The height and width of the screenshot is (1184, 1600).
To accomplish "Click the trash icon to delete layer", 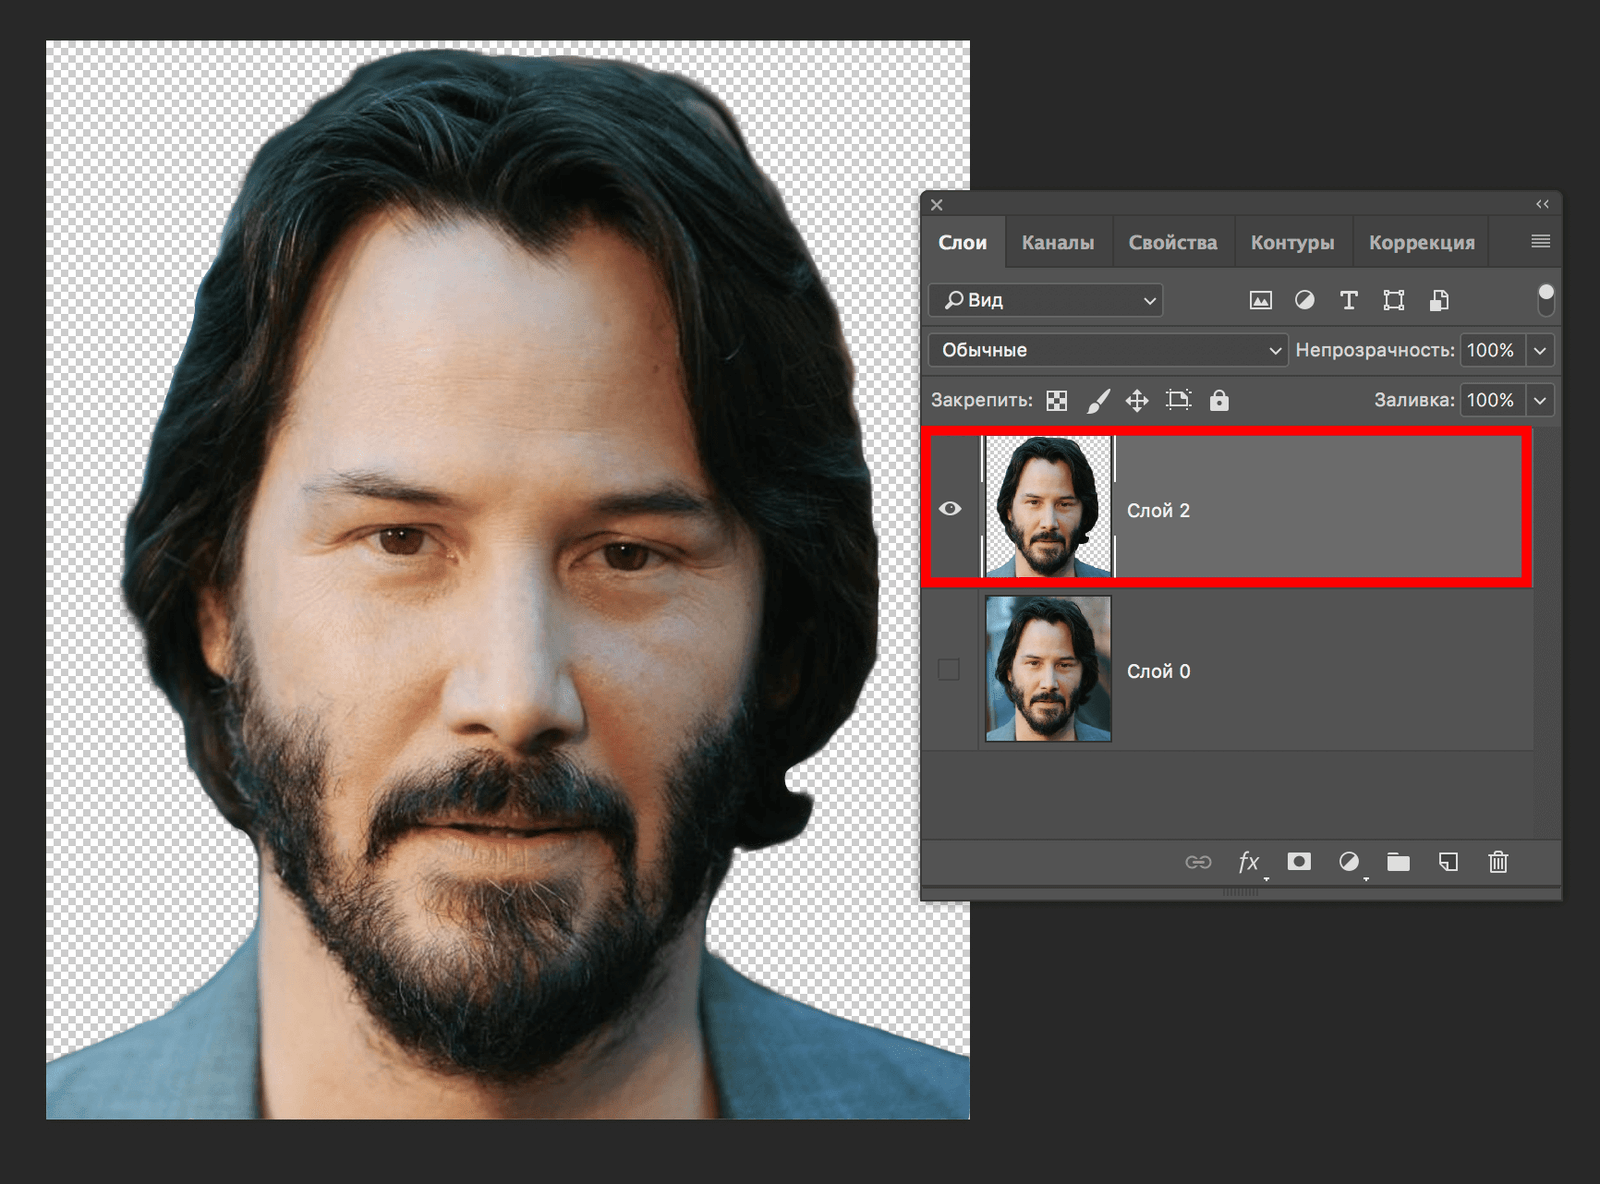I will (1497, 862).
